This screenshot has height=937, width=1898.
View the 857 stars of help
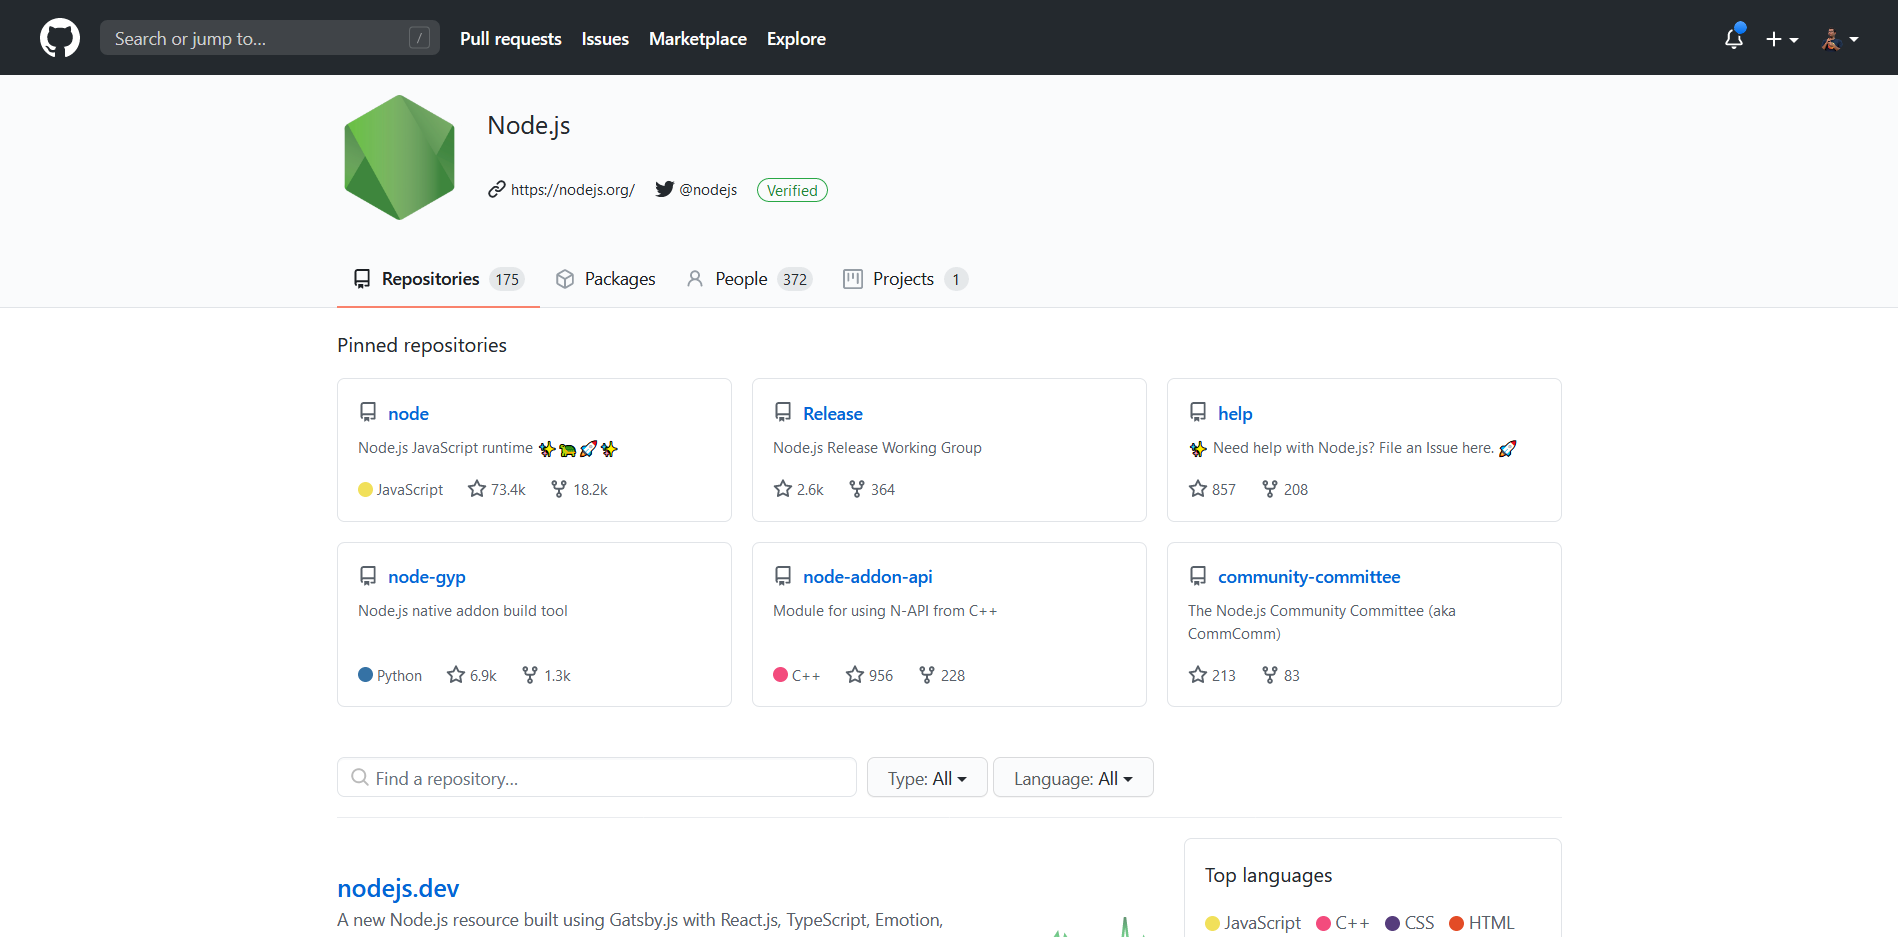pyautogui.click(x=1212, y=489)
